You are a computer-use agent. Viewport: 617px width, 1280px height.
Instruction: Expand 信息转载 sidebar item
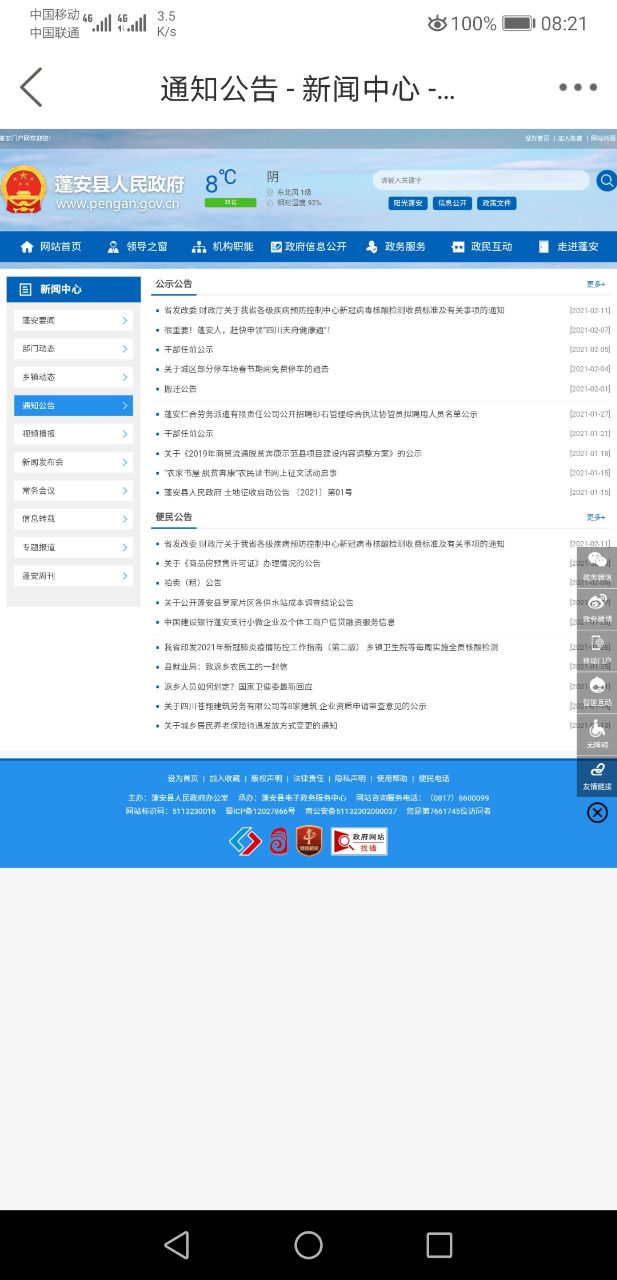point(73,519)
